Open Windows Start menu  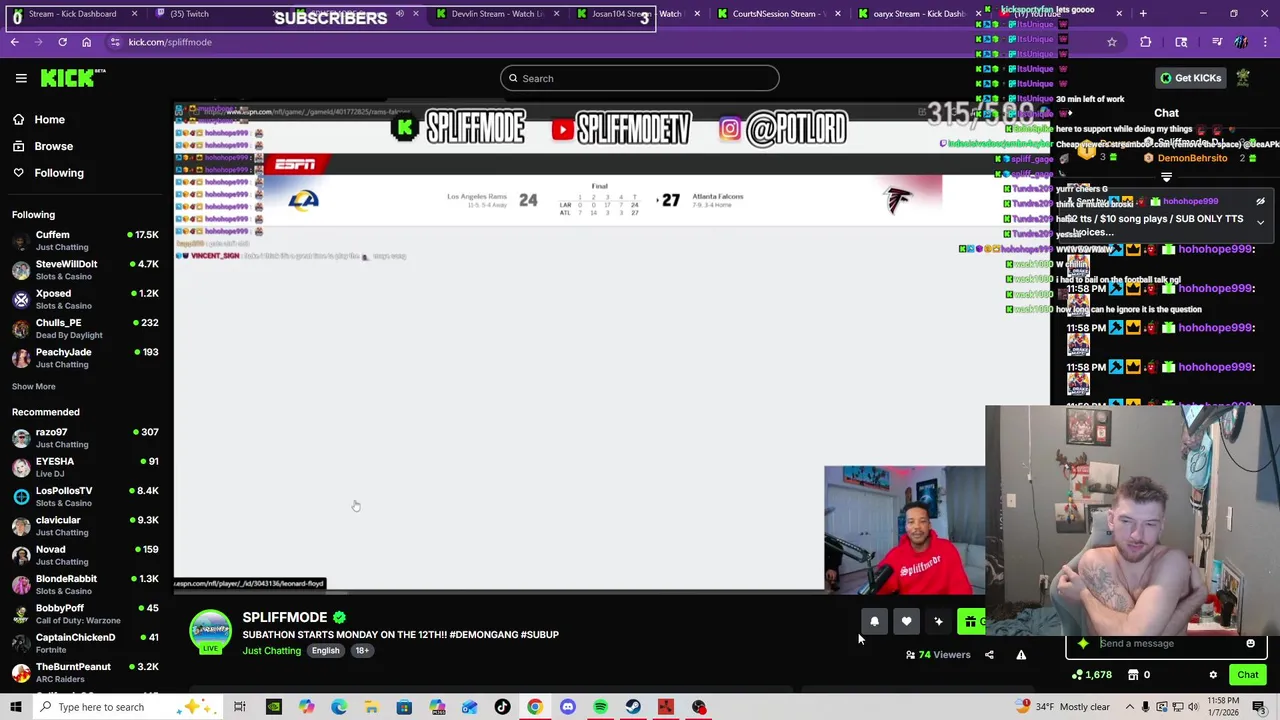[x=16, y=707]
